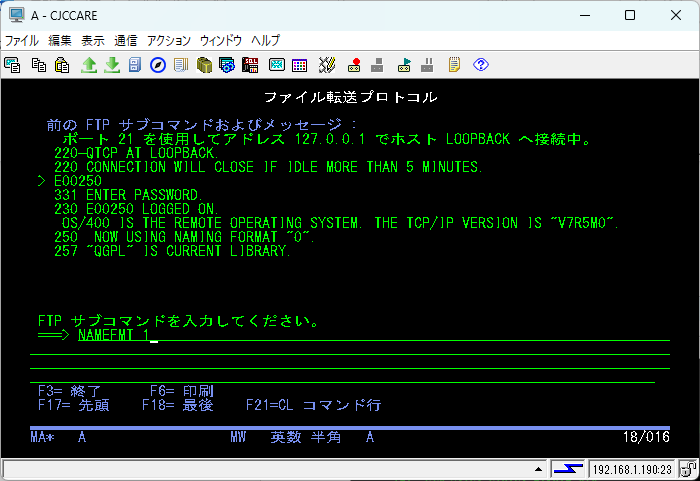Click the copy toolbar icon
The image size is (700, 481).
point(39,65)
